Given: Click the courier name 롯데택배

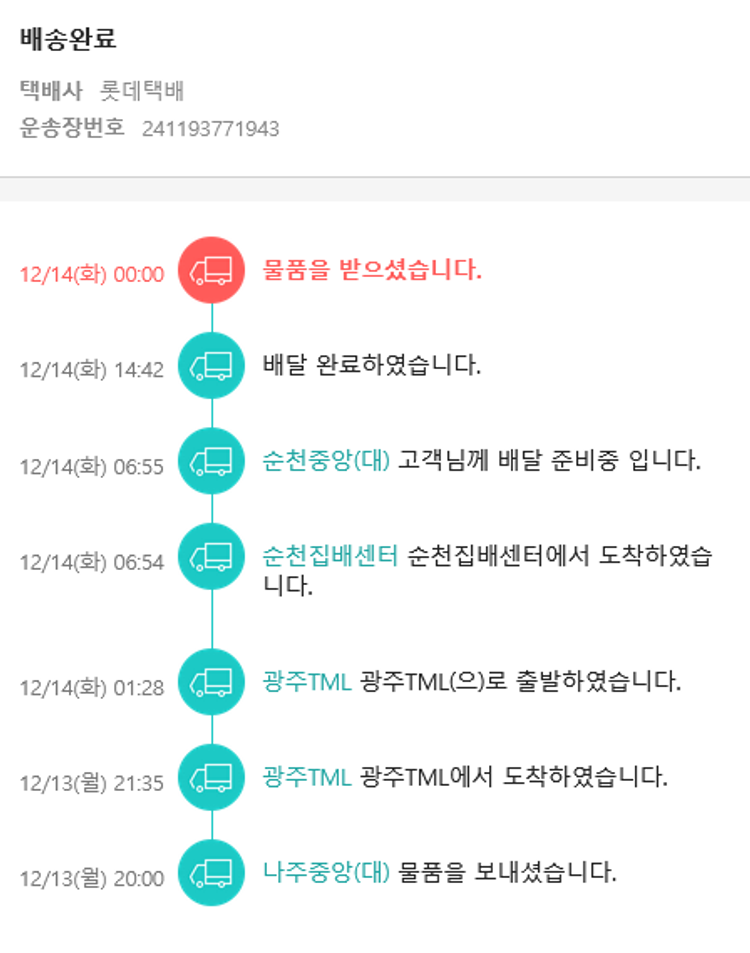Looking at the screenshot, I should 142,92.
